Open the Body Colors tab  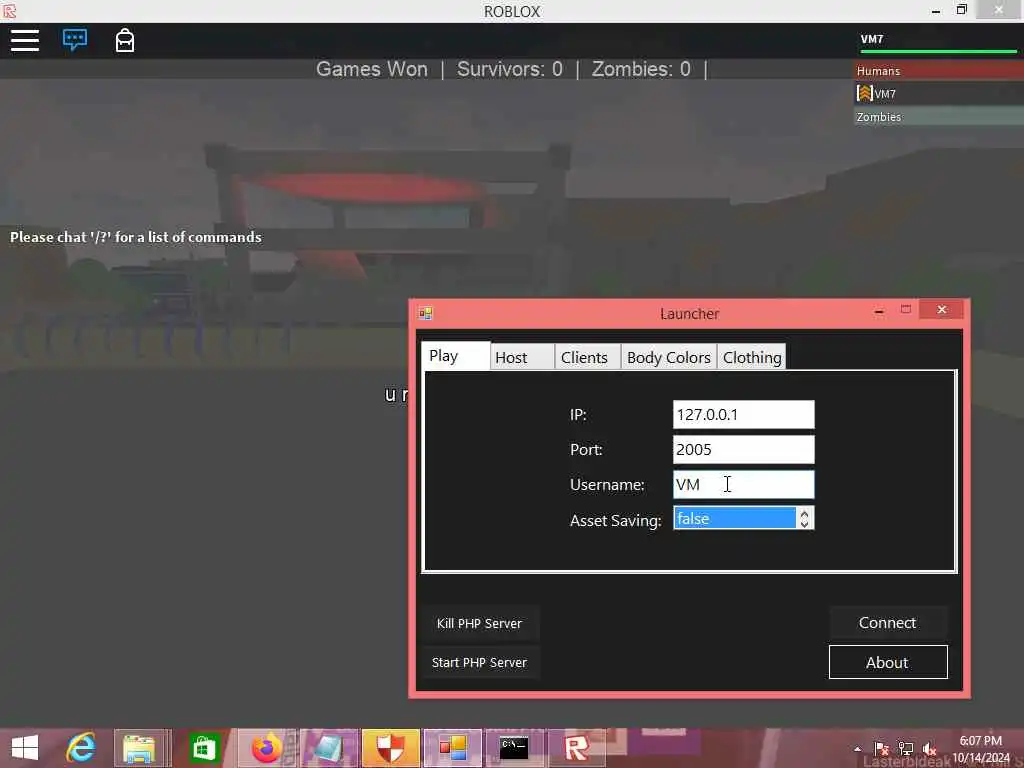click(669, 357)
